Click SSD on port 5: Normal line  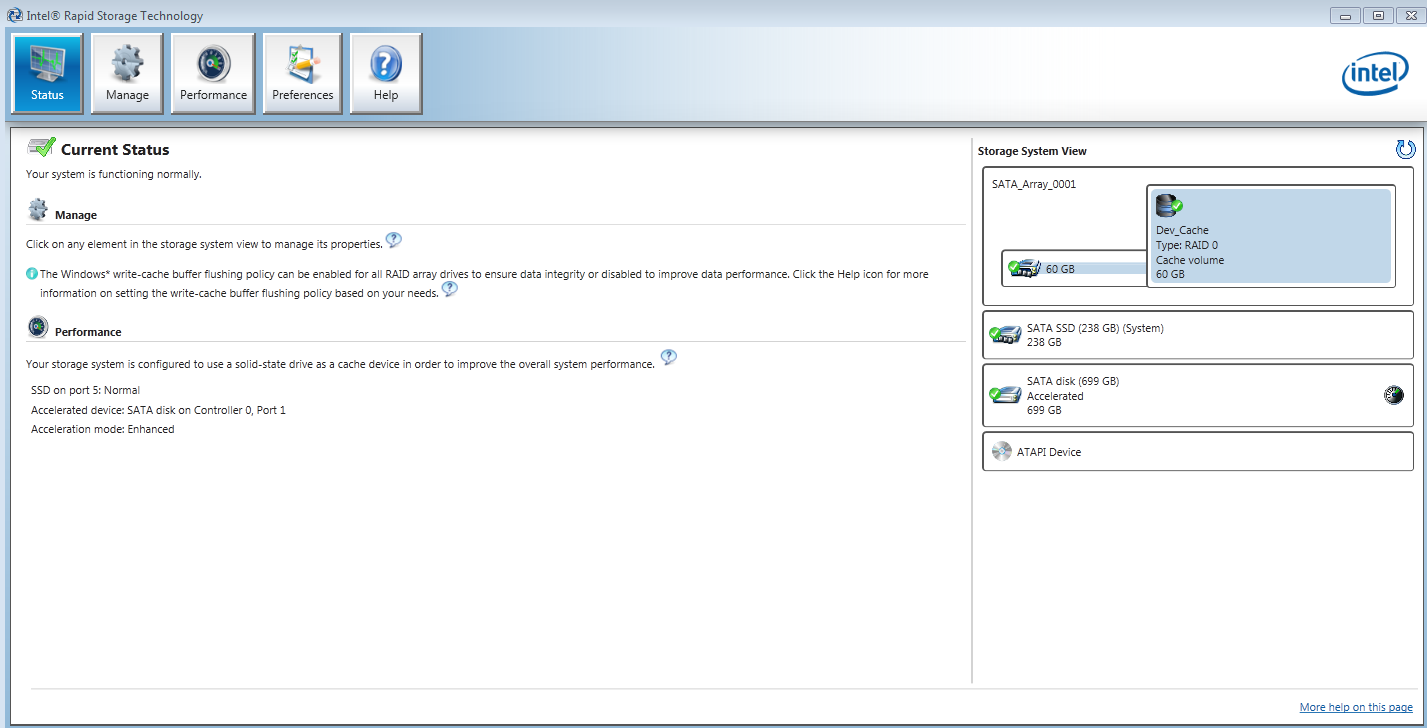click(85, 390)
